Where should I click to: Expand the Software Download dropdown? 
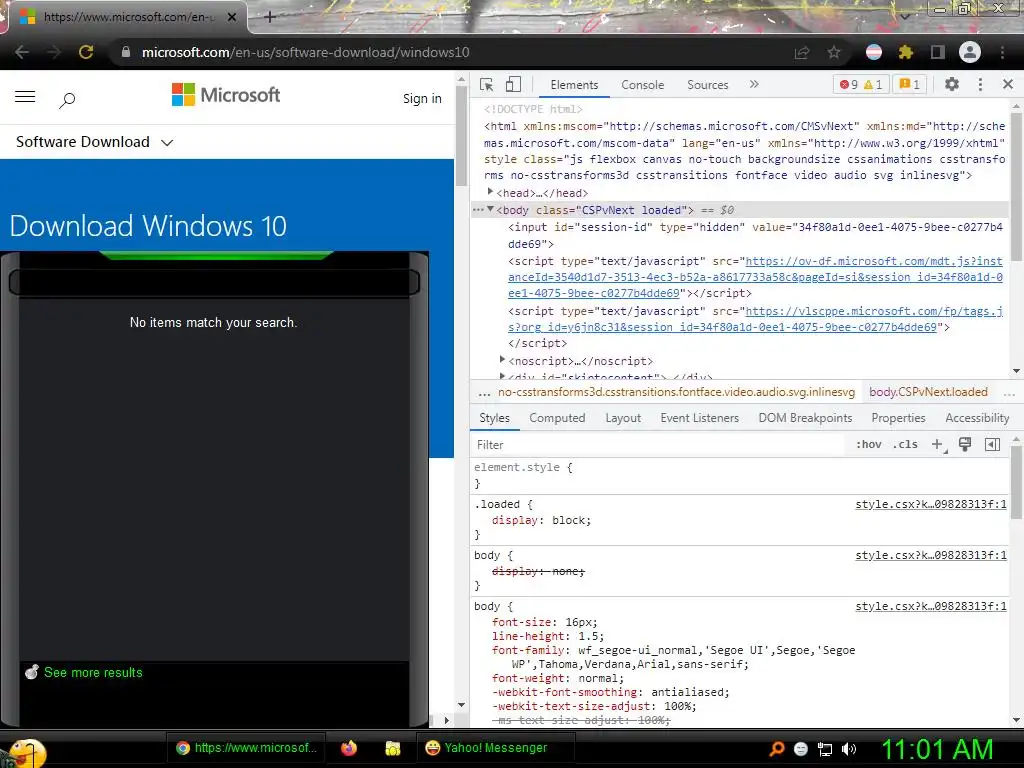coord(94,142)
